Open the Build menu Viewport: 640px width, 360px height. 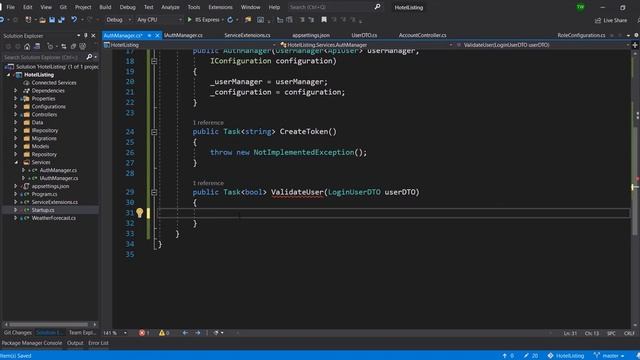[105, 7]
